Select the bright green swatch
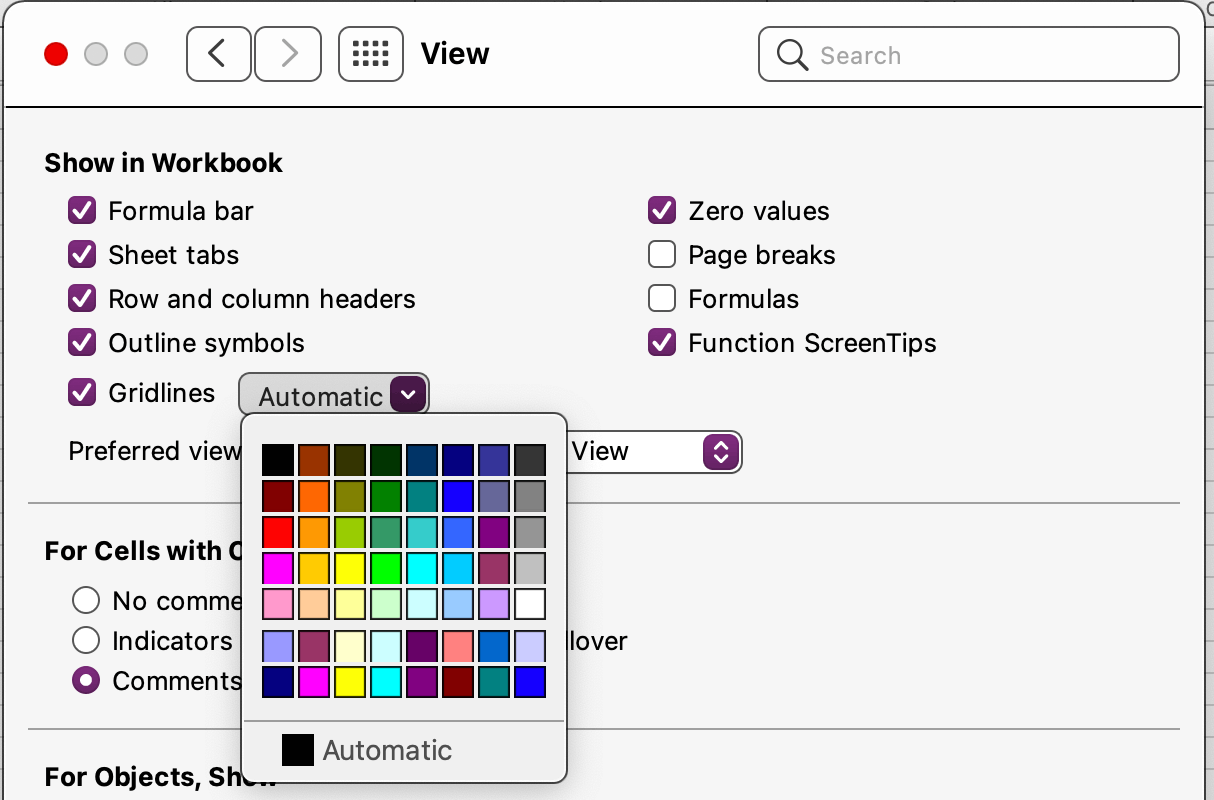1214x800 pixels. point(386,568)
